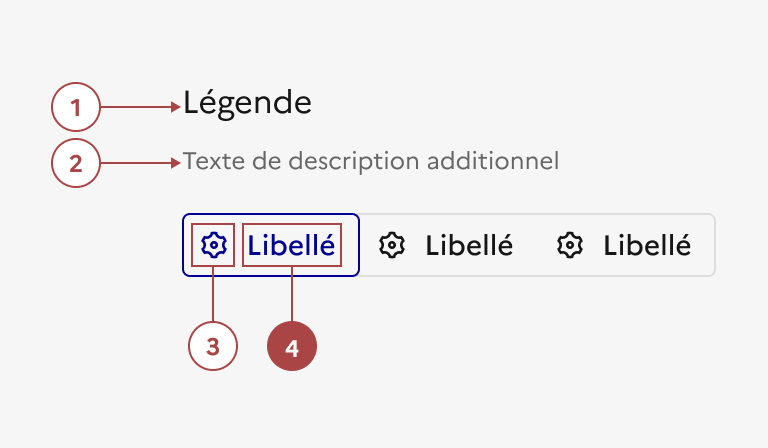Click the word 'additionnel' in the description
Screen dimensions: 768x448
click(x=503, y=161)
